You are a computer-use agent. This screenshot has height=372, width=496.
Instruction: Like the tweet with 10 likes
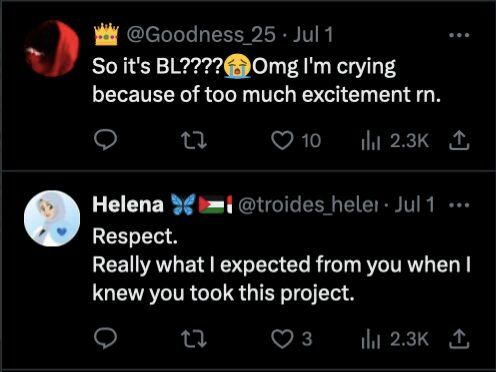pyautogui.click(x=295, y=140)
